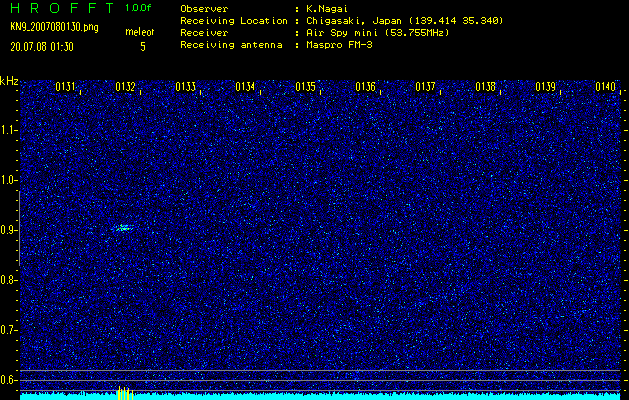
Task: Click the kHz axis unit label
Action: coord(9,80)
